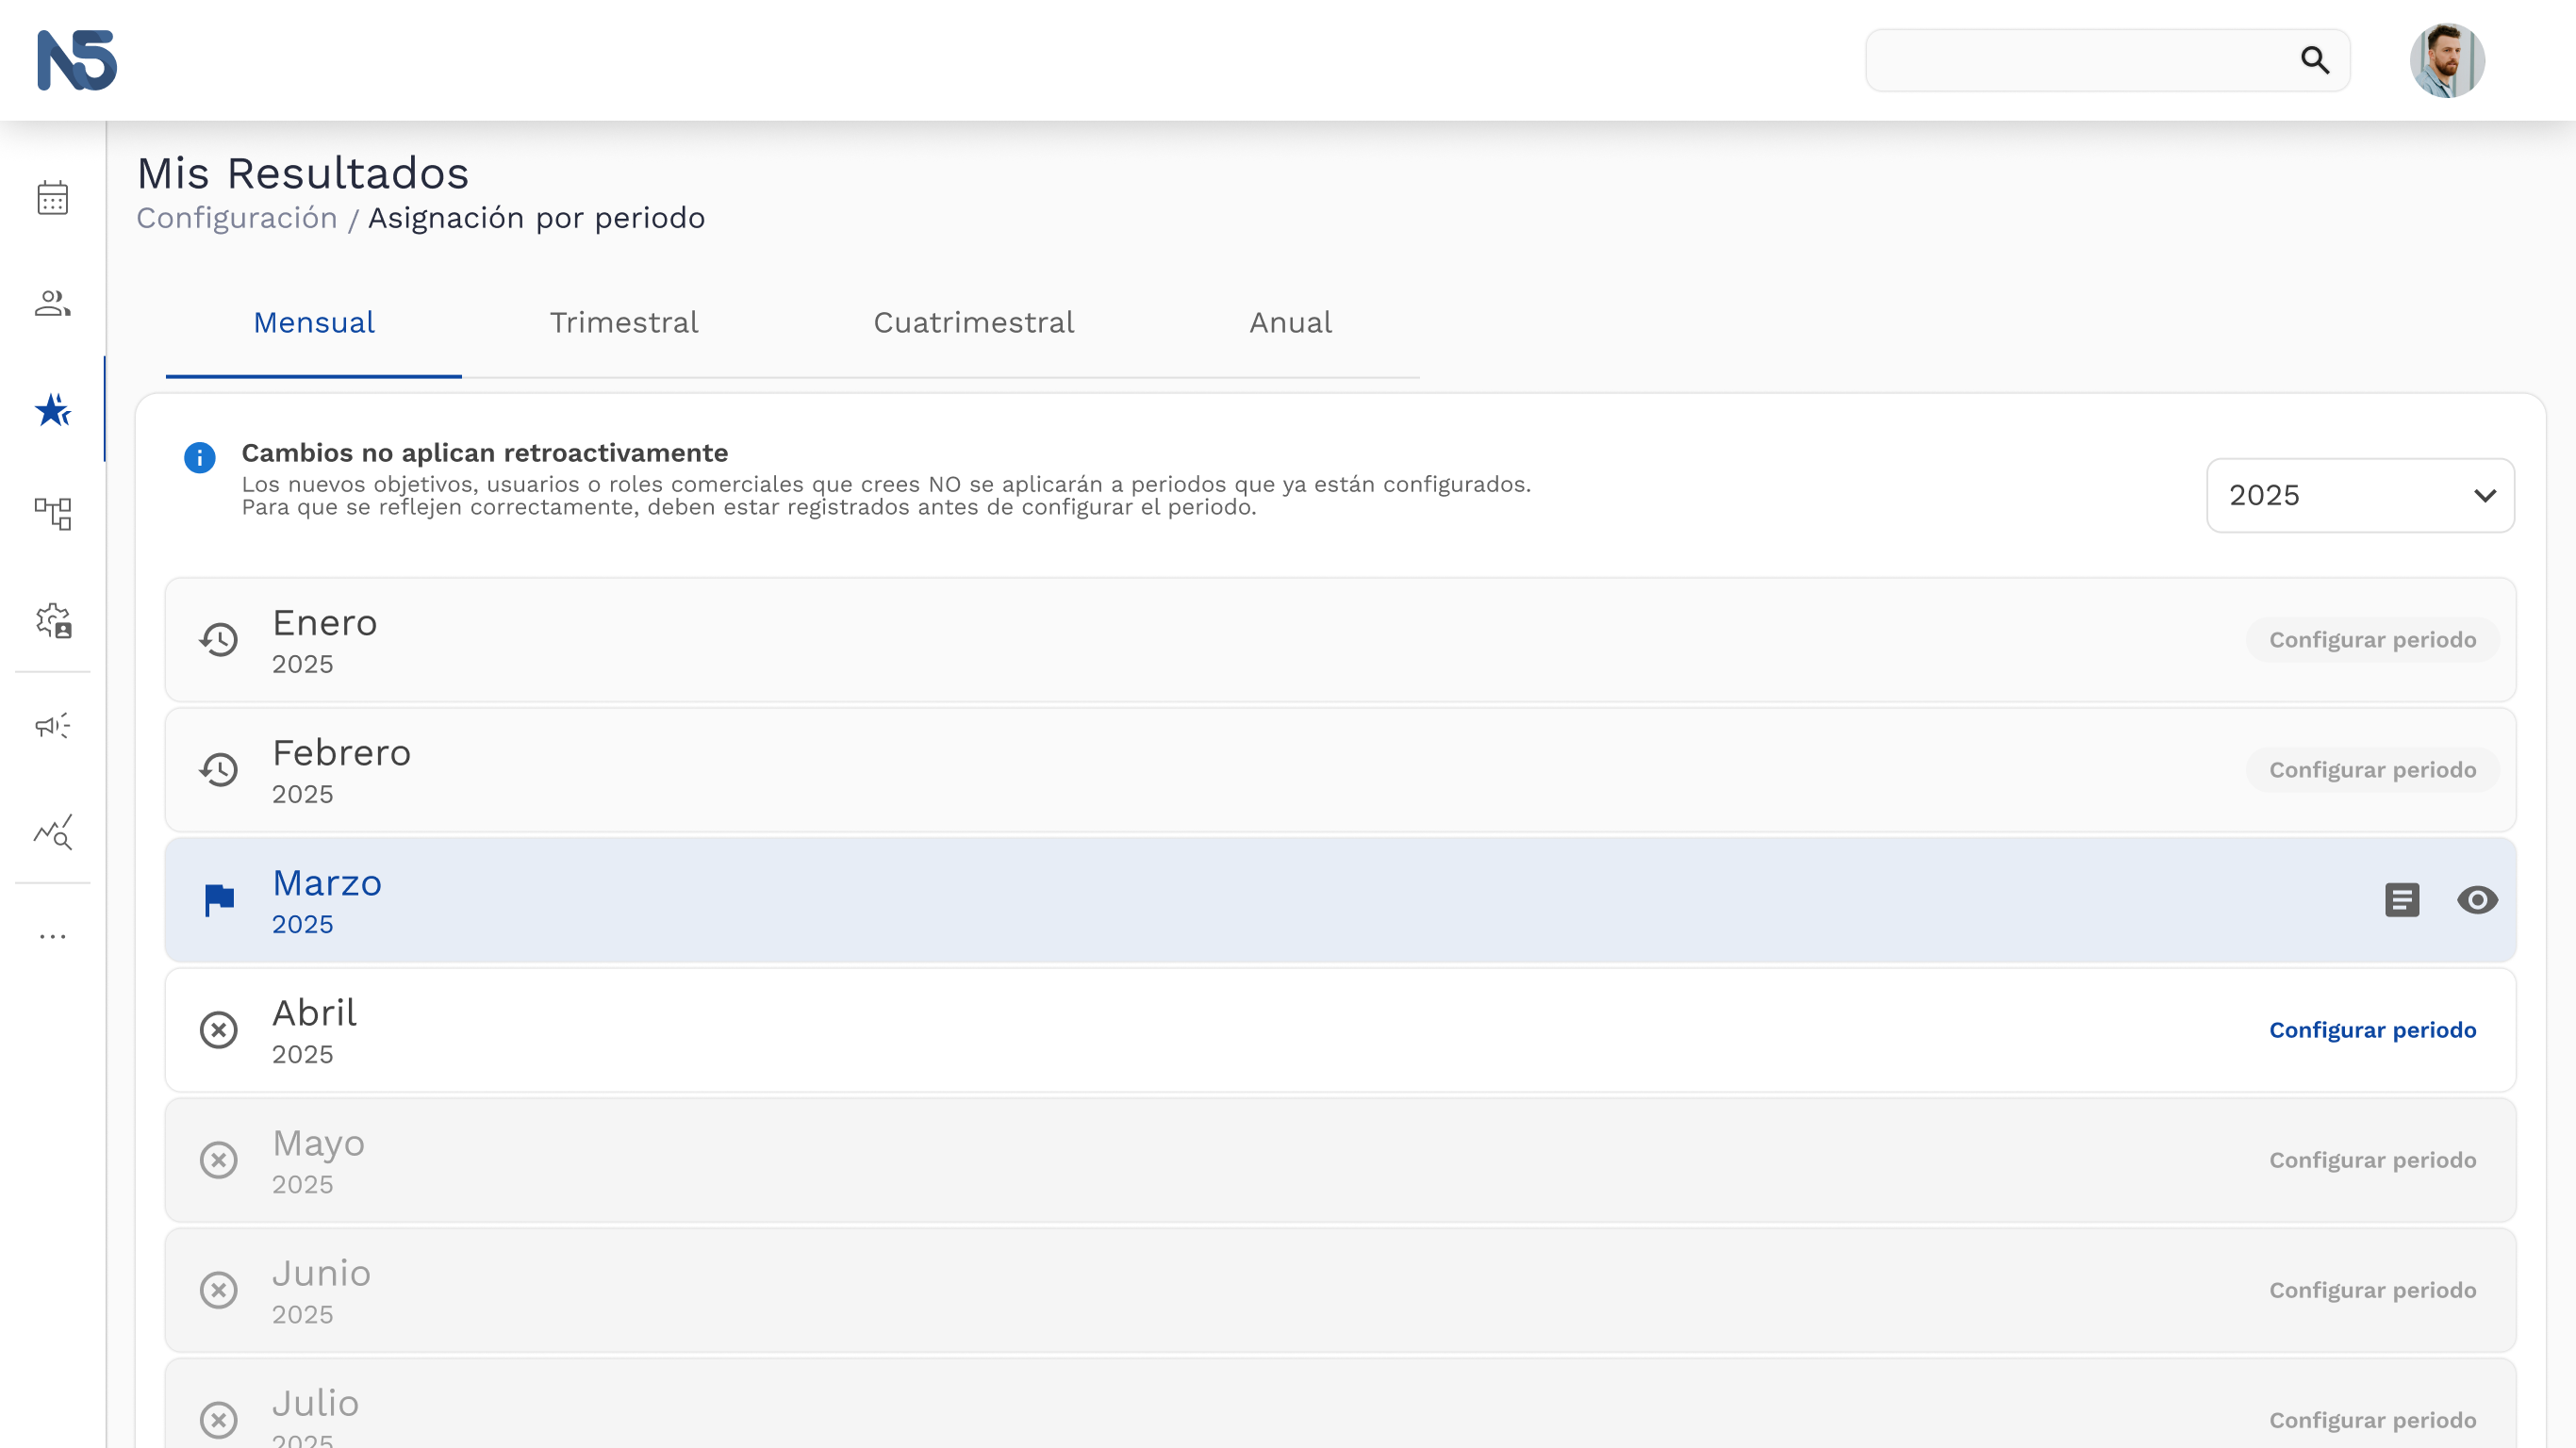Open the chart analytics search icon

(x=53, y=831)
